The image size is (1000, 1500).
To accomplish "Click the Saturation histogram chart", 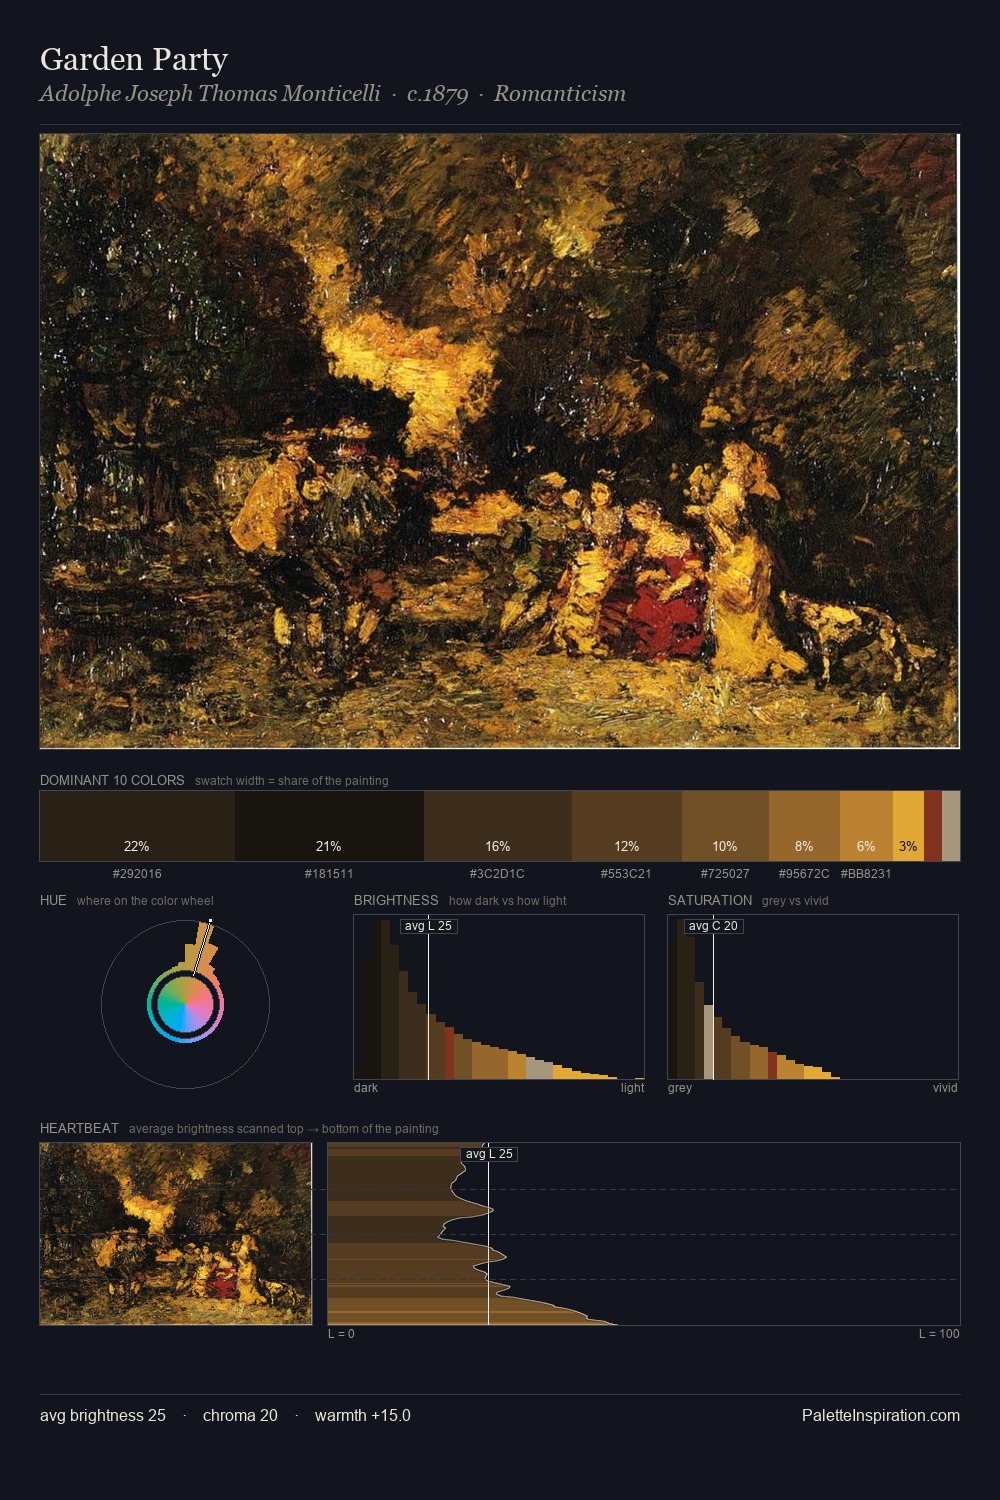I will point(813,997).
